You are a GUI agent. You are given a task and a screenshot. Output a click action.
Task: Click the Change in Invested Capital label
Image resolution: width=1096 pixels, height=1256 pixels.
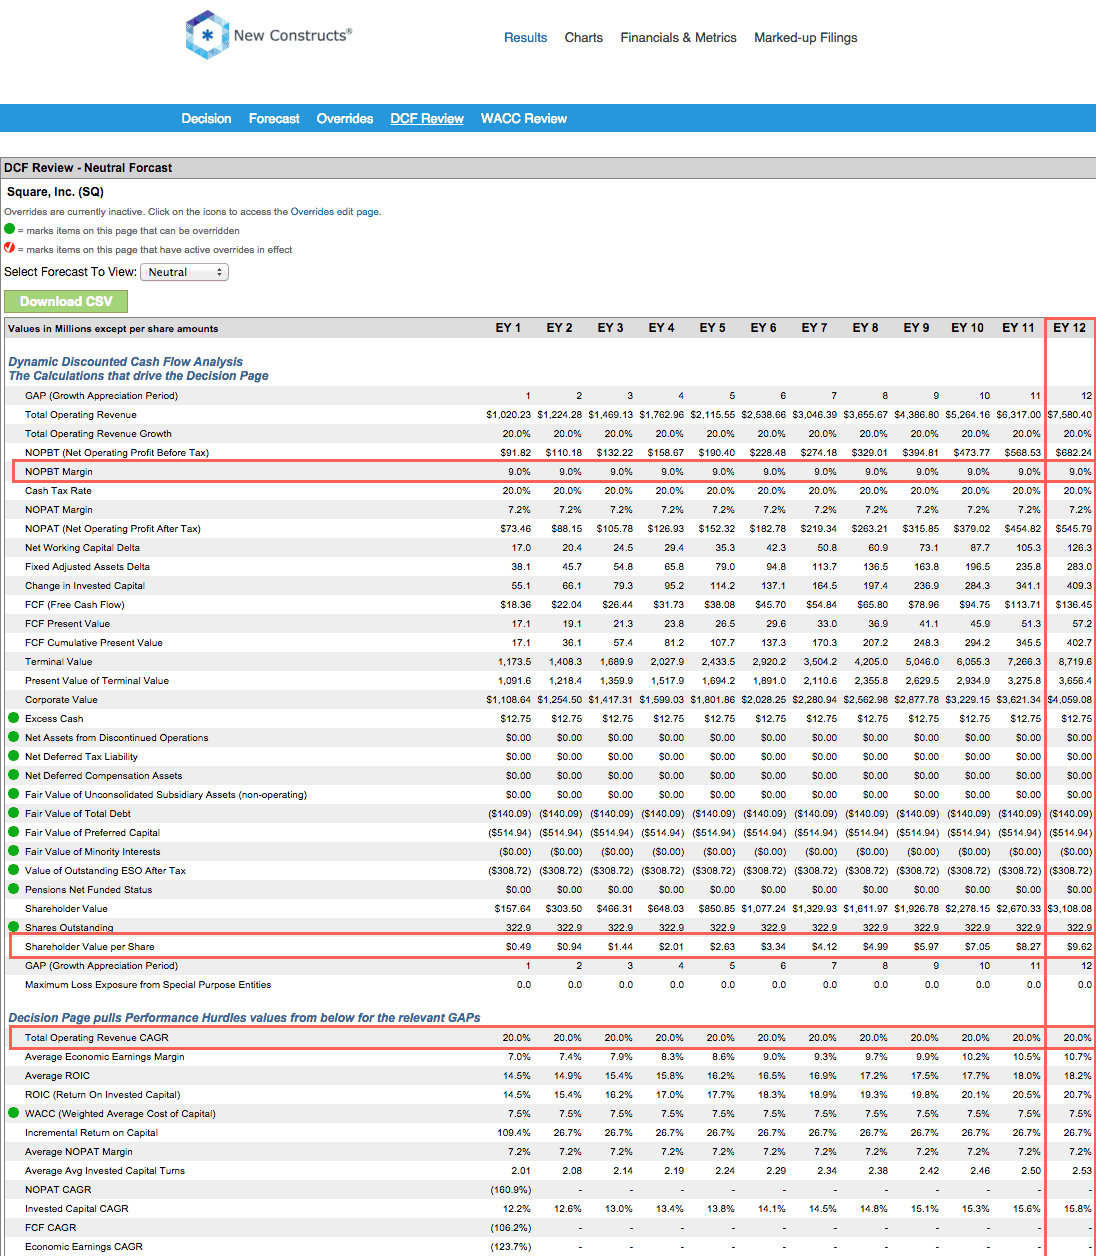[x=85, y=586]
